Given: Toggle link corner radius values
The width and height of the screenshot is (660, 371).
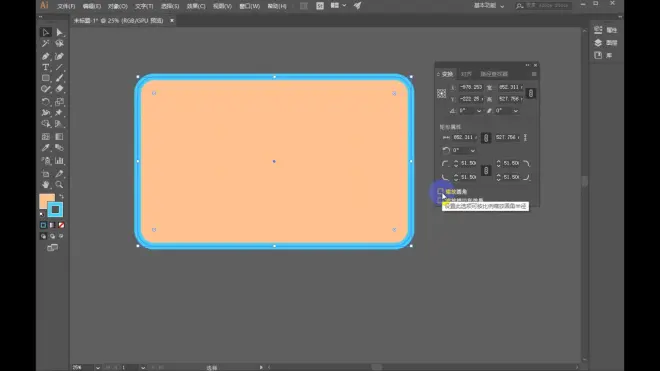Looking at the screenshot, I should pyautogui.click(x=486, y=170).
